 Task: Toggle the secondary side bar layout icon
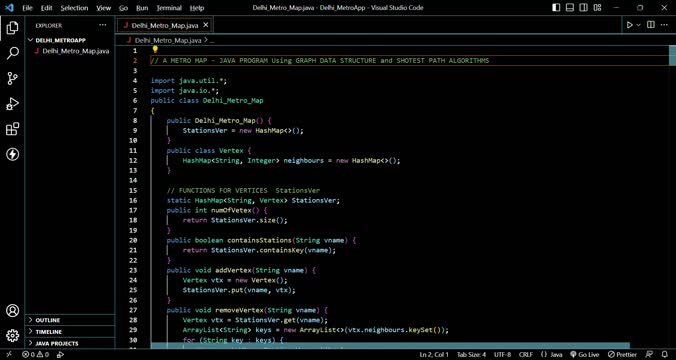point(583,8)
